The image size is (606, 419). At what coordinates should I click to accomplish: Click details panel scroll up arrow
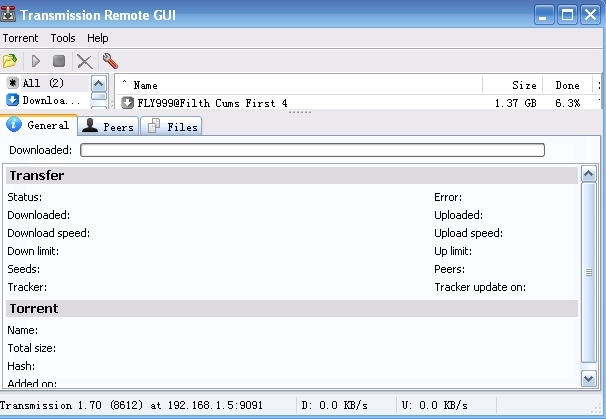[589, 174]
